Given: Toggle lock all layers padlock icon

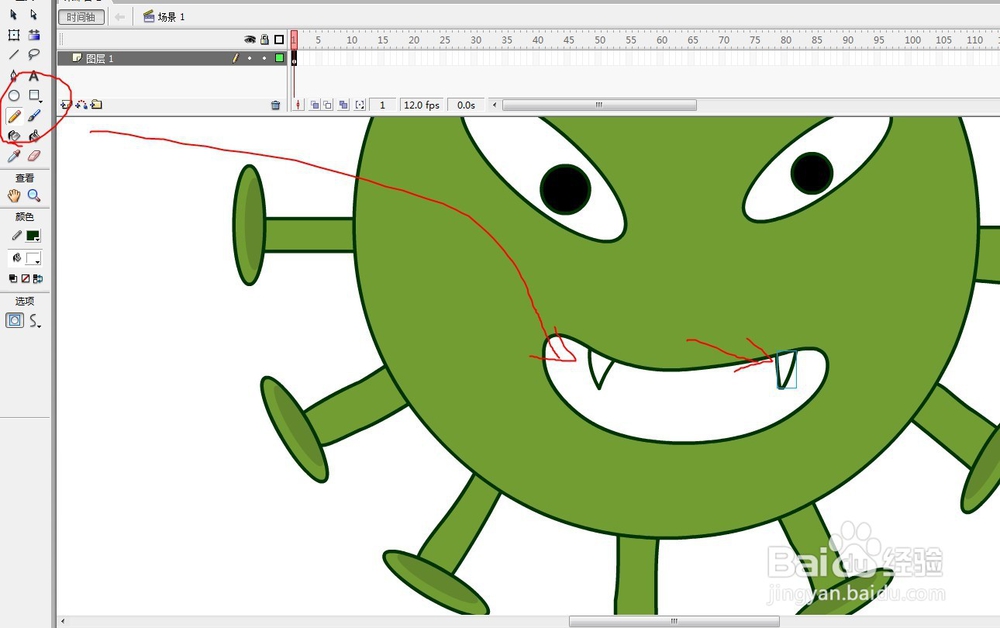Looking at the screenshot, I should point(265,40).
